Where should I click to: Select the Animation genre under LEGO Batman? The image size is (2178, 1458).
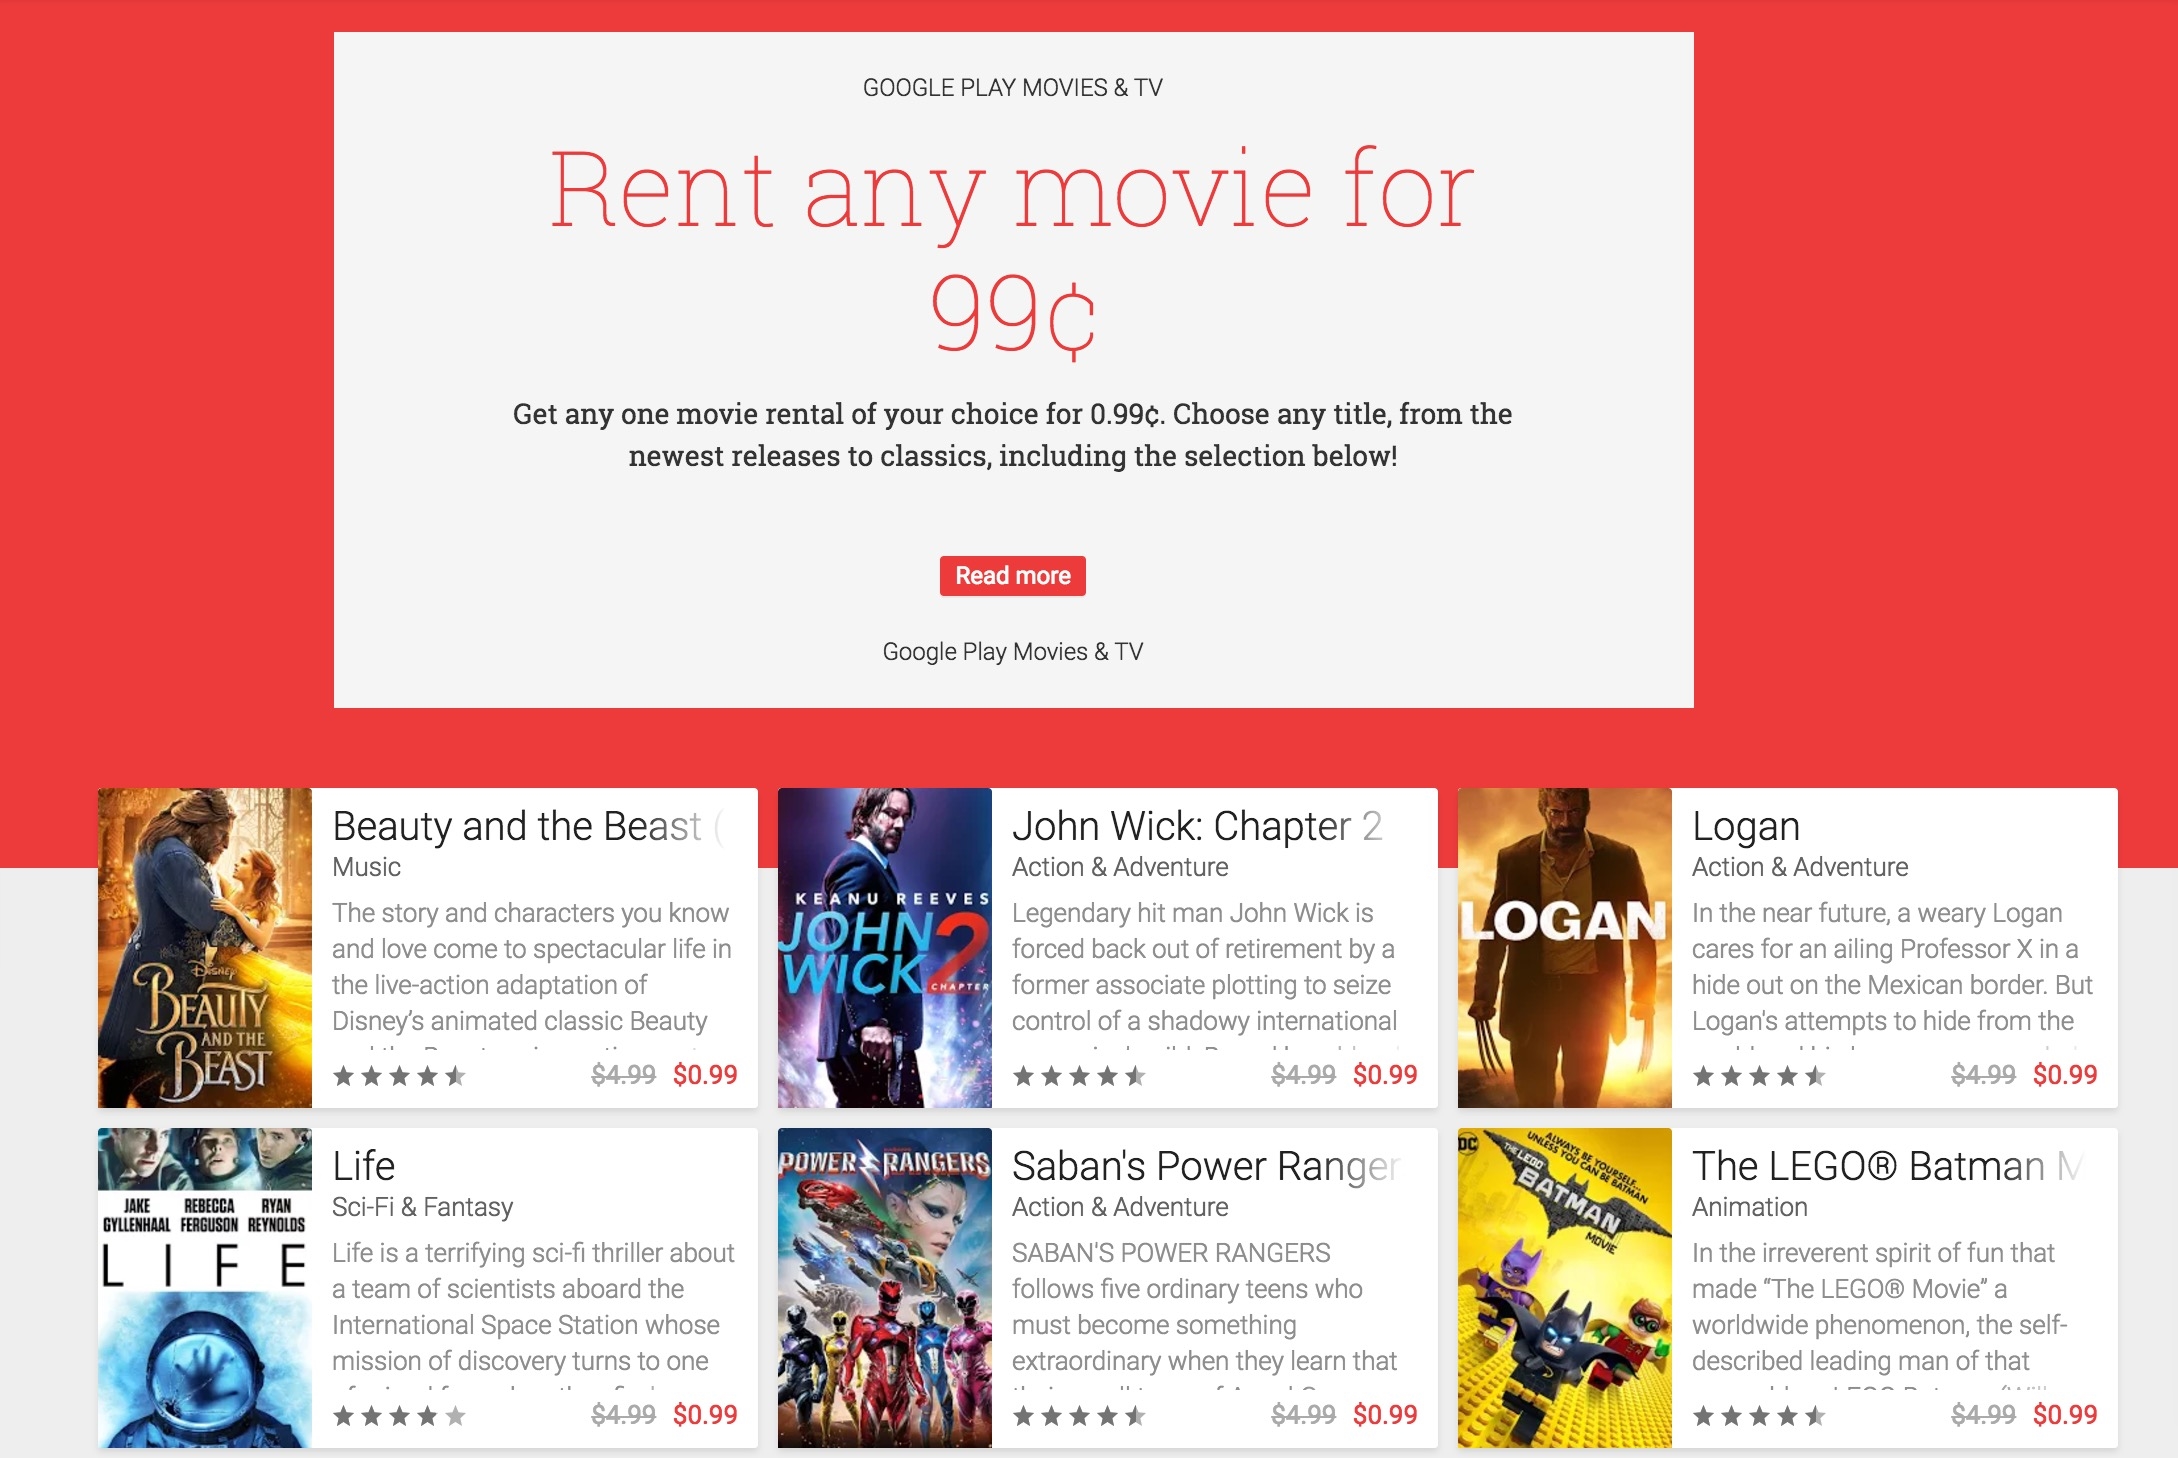click(x=1750, y=1207)
